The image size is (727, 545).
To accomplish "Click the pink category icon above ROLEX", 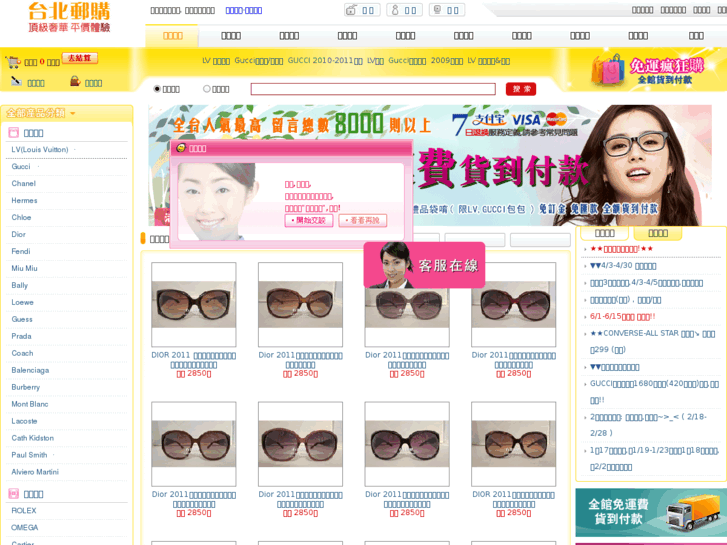I will coord(13,494).
